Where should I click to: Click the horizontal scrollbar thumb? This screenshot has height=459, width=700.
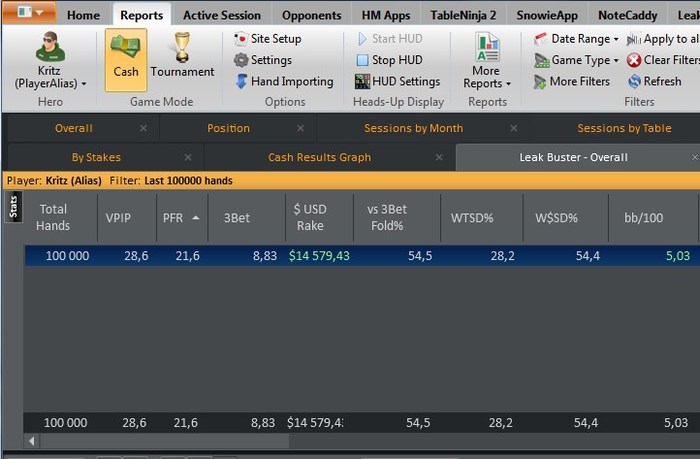164,441
